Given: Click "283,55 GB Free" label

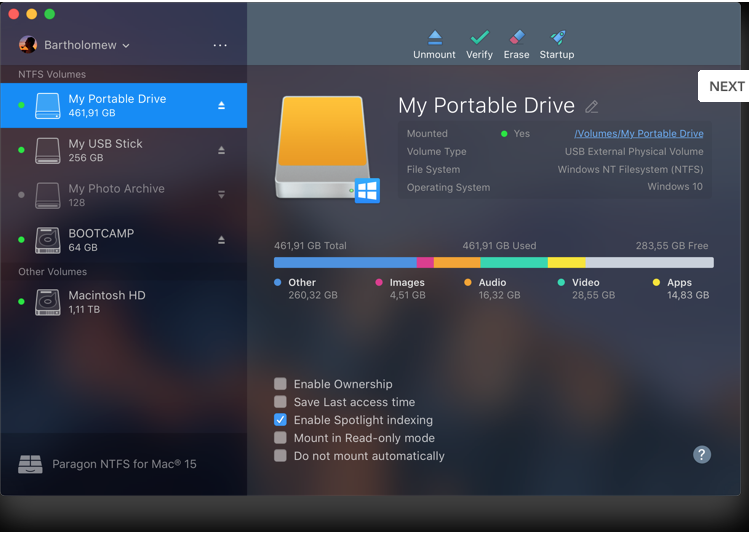Looking at the screenshot, I should click(672, 245).
